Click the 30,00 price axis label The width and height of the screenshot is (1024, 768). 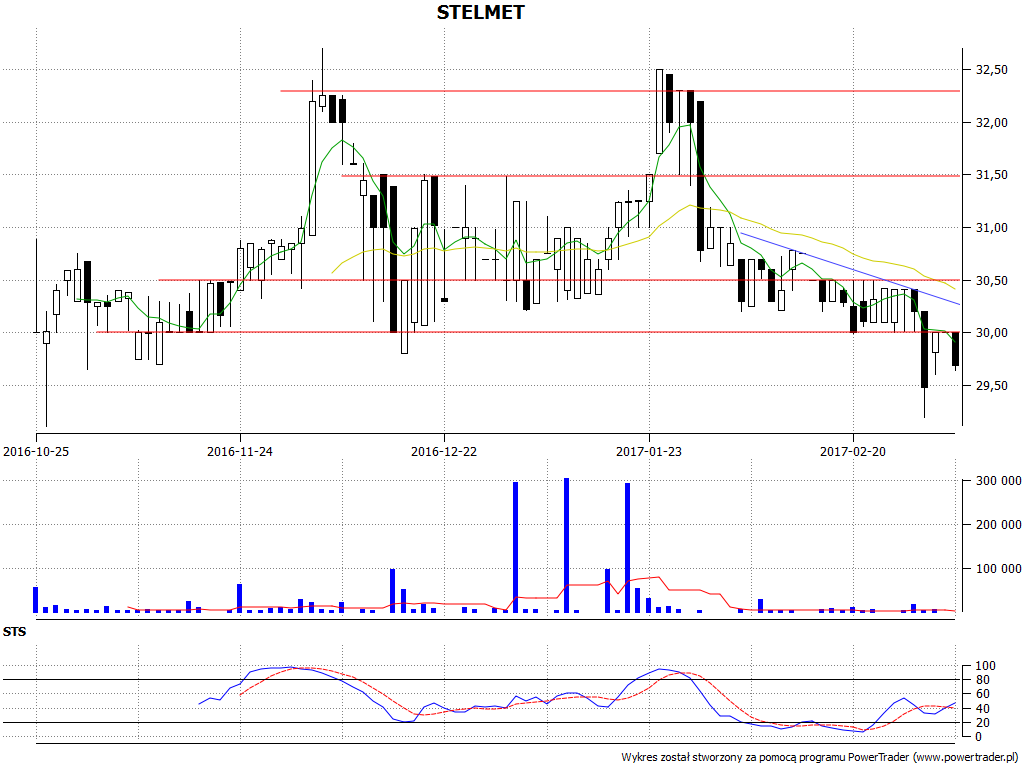pos(991,333)
